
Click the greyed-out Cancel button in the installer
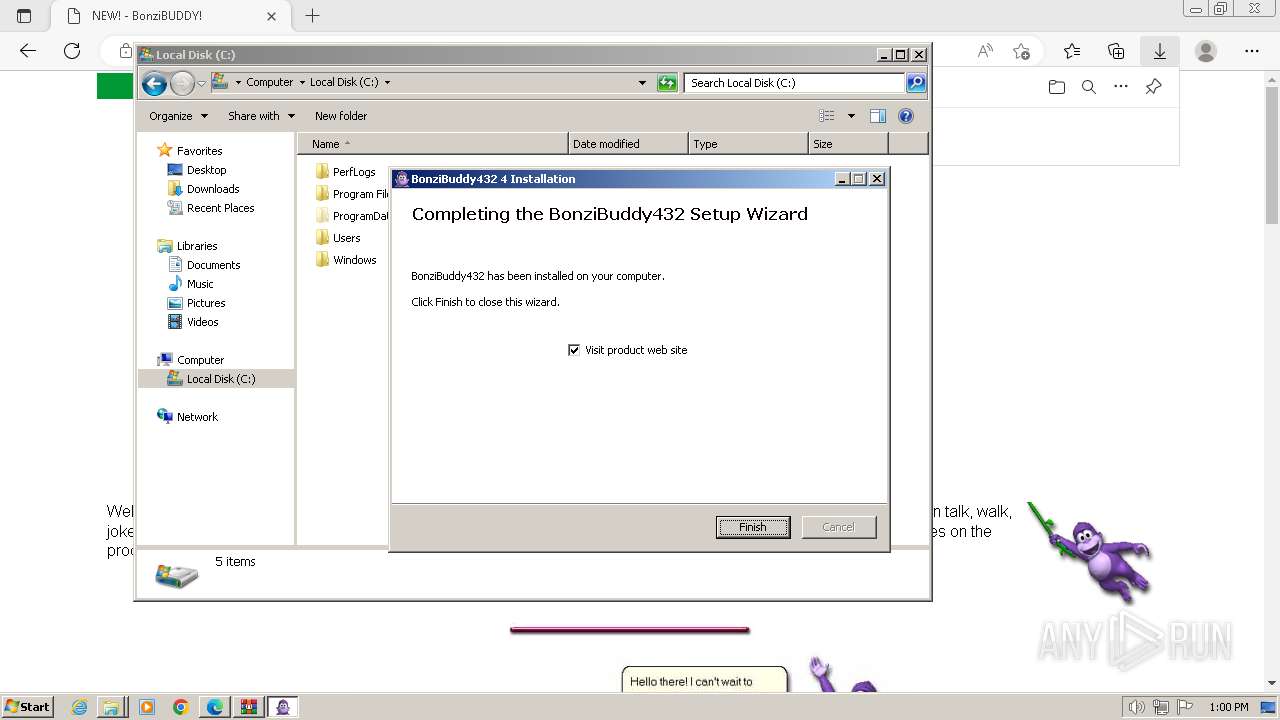(838, 527)
